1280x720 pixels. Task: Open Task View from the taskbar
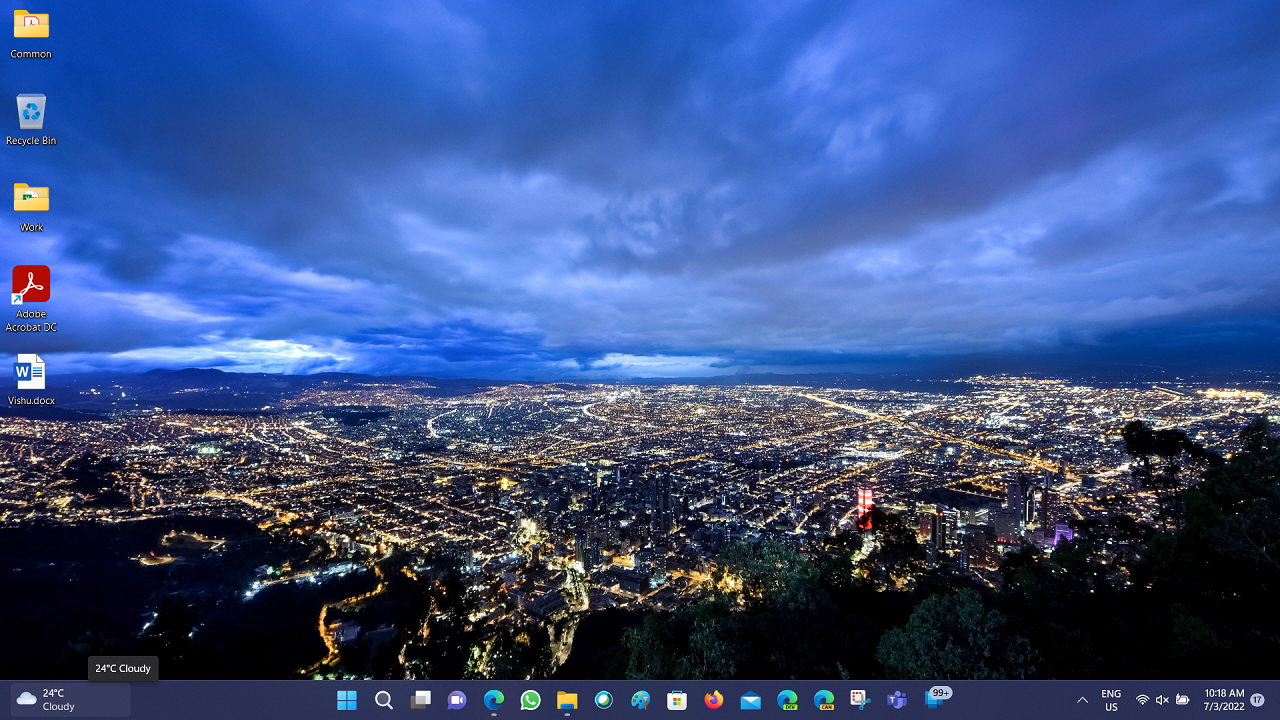(421, 700)
